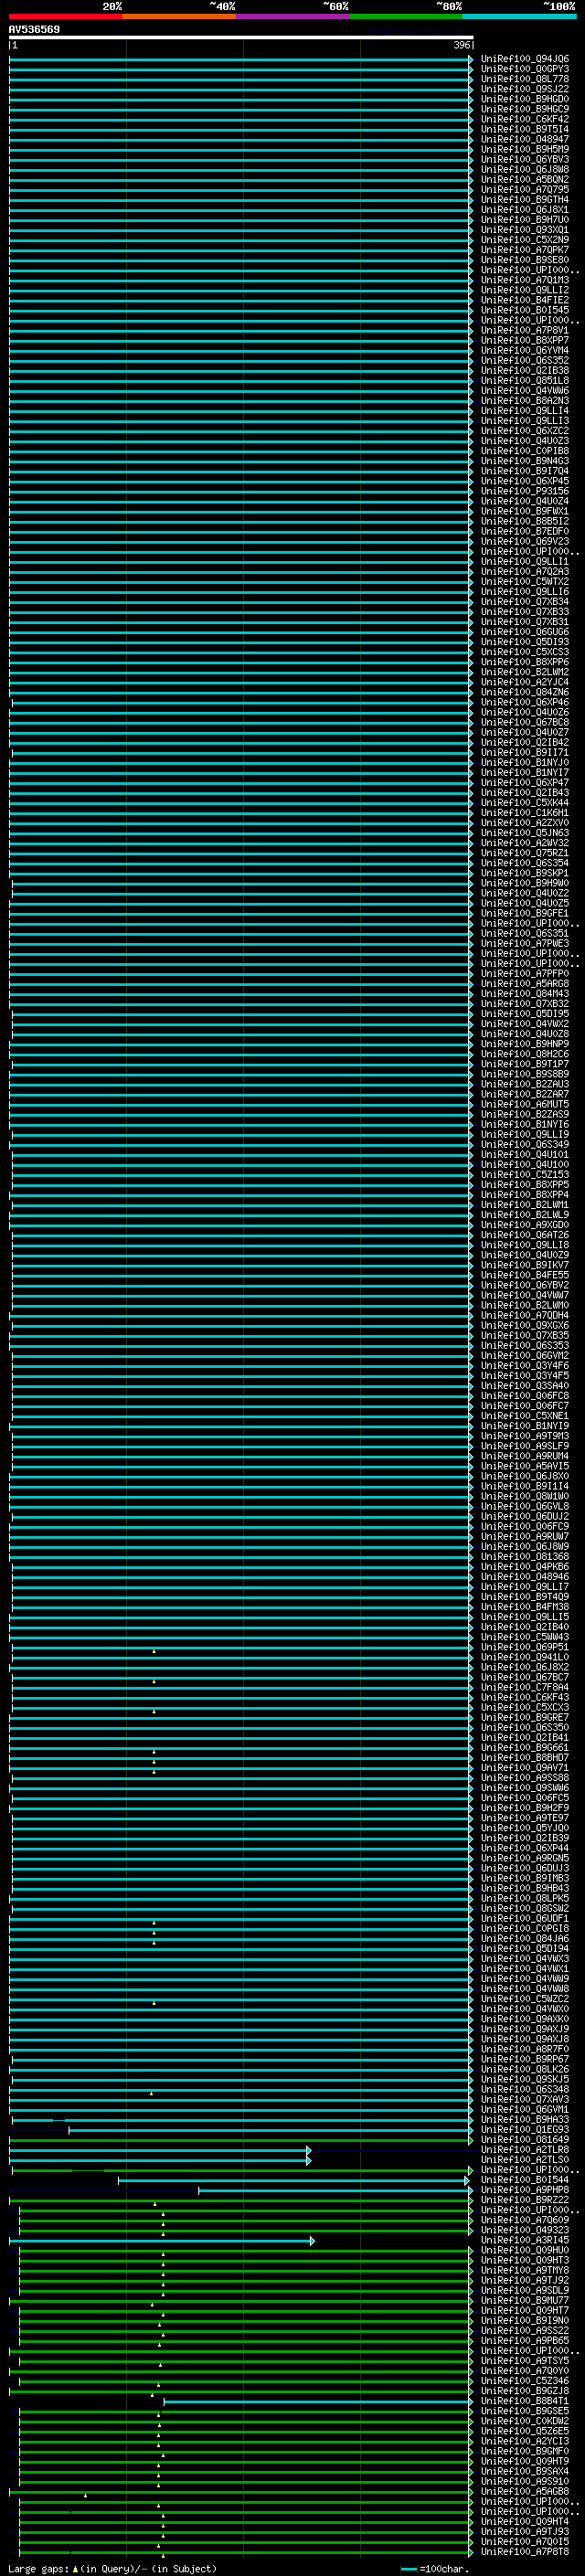Select hit UniRef100_Q6XZC2
The image size is (585, 2576).
[525, 430]
